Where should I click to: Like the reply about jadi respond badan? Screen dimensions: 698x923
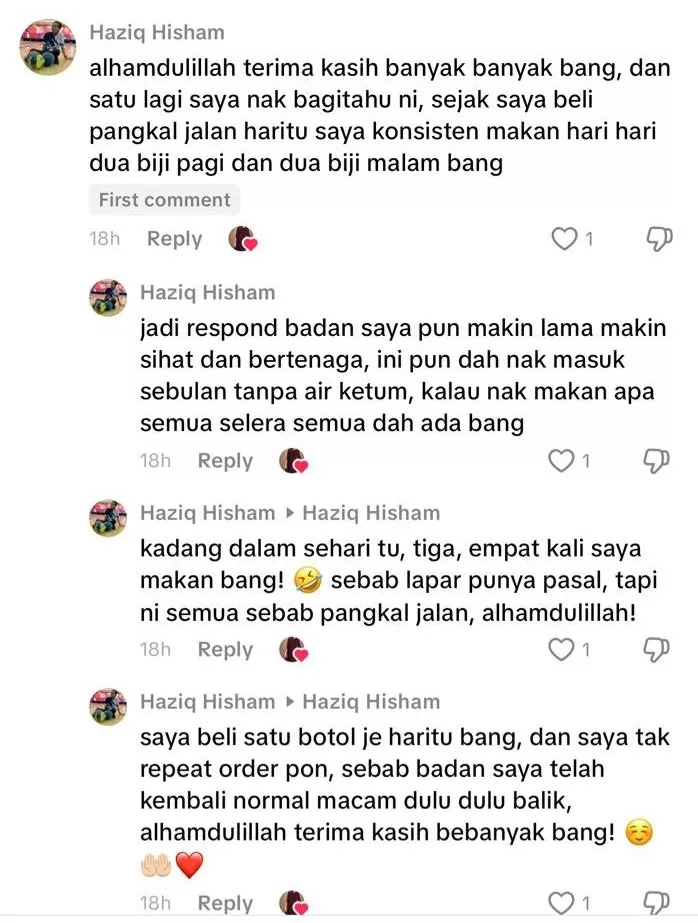(x=561, y=461)
